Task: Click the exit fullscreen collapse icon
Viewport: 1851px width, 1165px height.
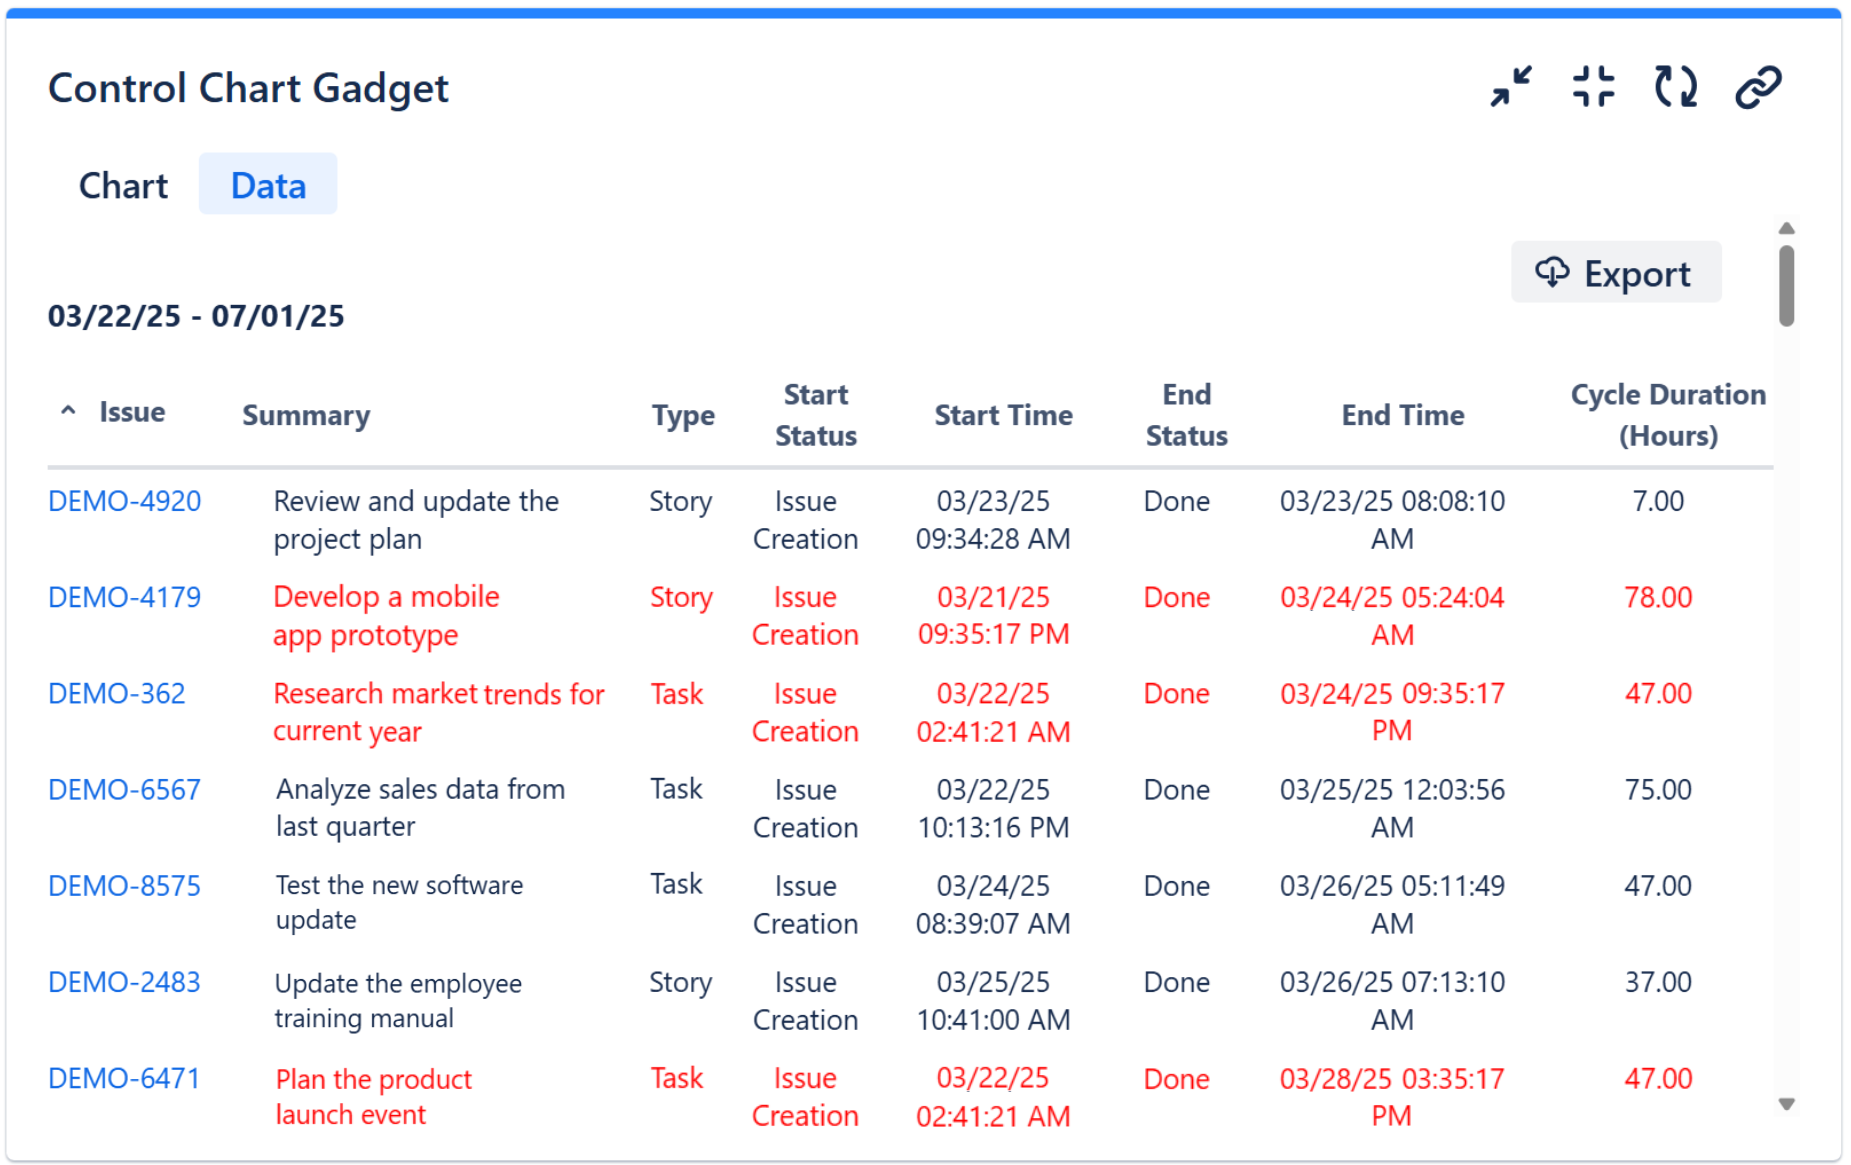Action: point(1593,87)
